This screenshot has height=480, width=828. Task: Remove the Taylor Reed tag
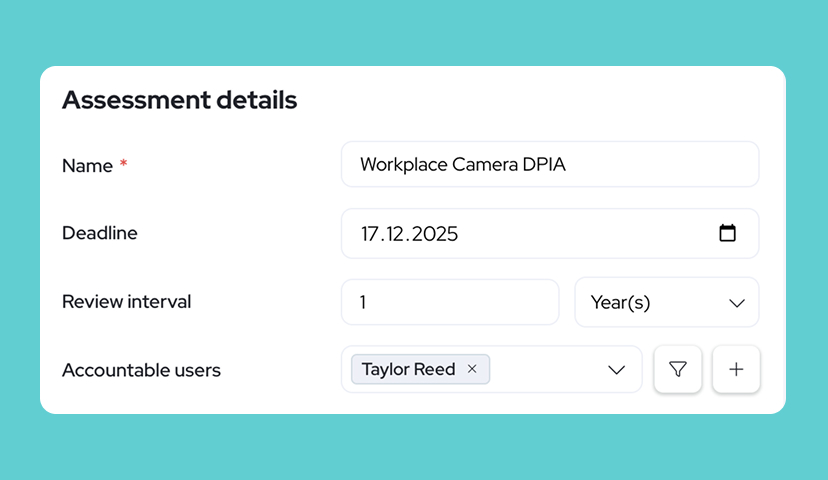point(472,369)
